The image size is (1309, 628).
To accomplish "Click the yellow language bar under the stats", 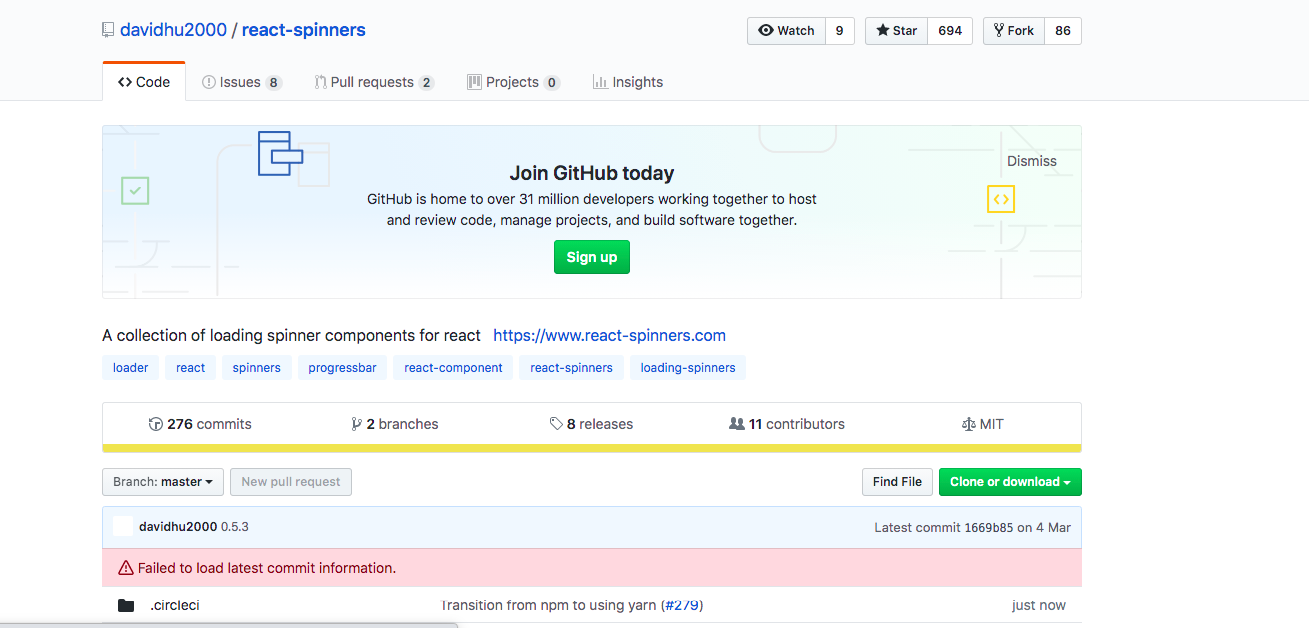I will [x=592, y=448].
